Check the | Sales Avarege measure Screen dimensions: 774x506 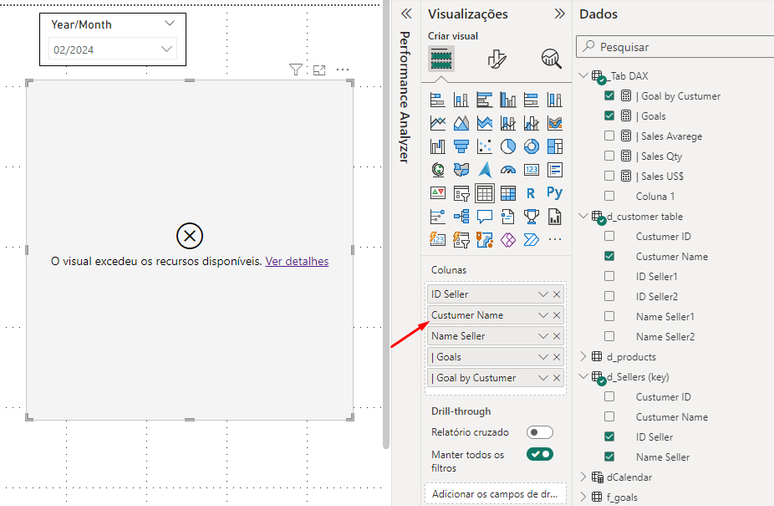tap(609, 136)
